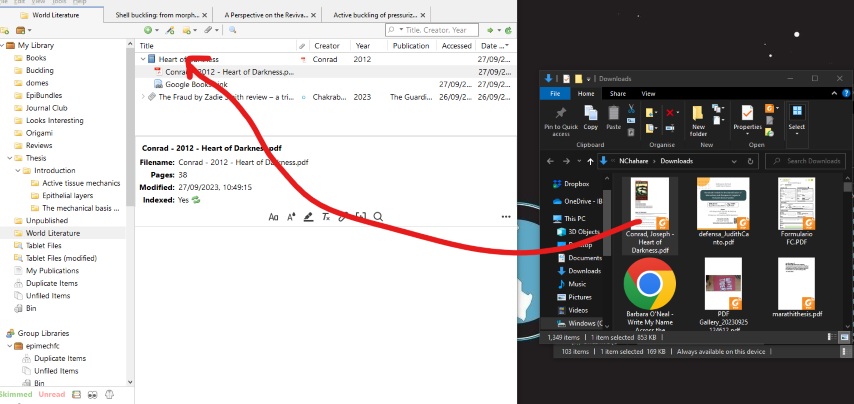
Task: Open the Share tab in File Explorer
Action: [618, 94]
